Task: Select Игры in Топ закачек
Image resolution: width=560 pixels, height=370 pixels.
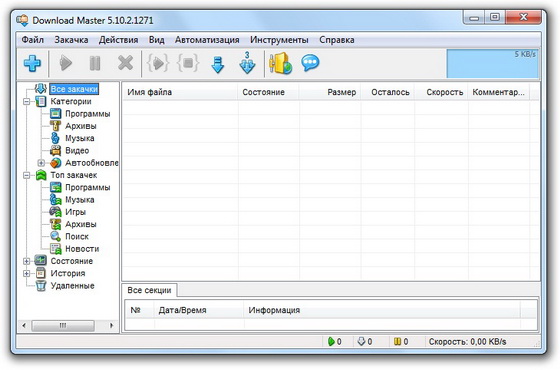Action: [75, 212]
